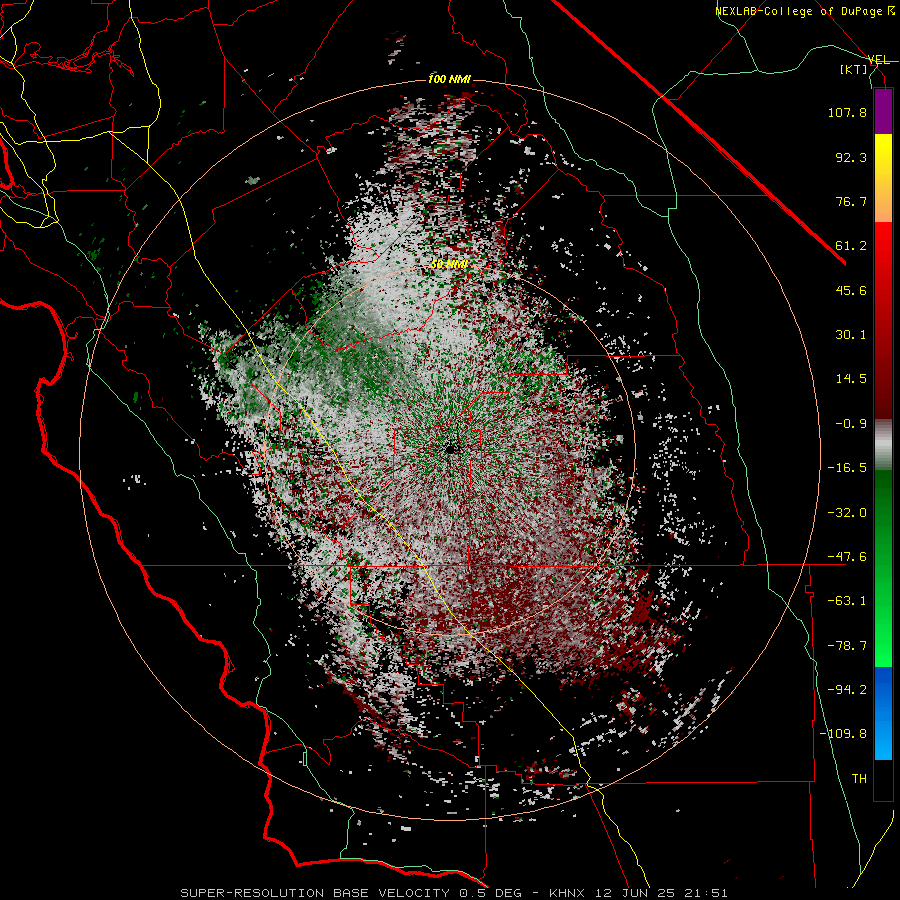
Task: Select the -63.1 velocity scale value
Action: (x=847, y=601)
